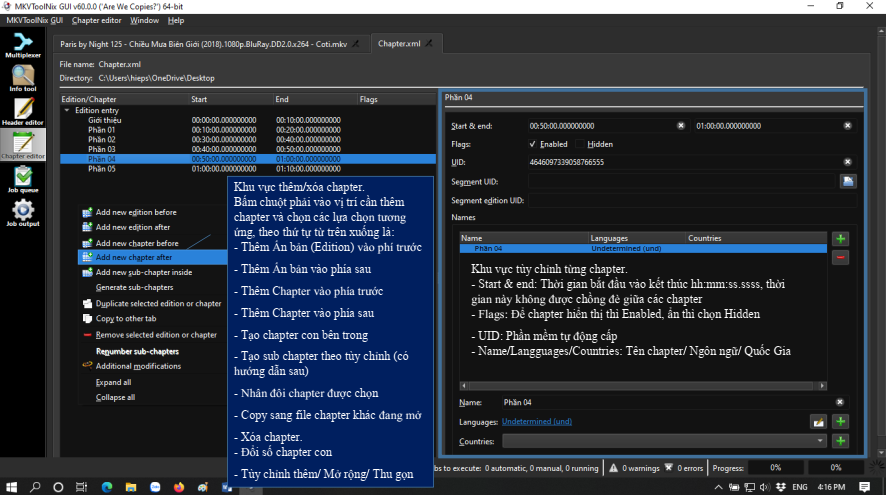Remove the selected chapter name entry
The image size is (886, 495).
840,258
